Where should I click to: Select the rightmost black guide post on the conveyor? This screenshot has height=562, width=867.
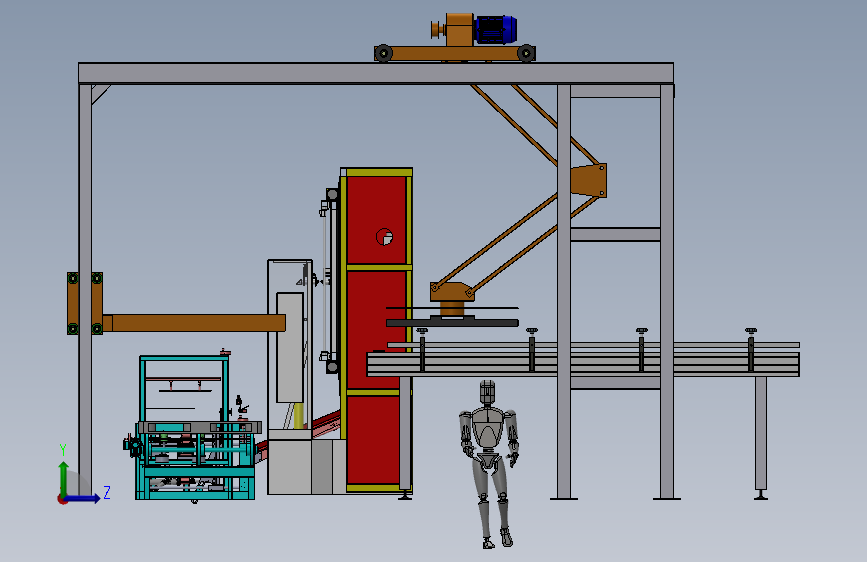tap(751, 350)
